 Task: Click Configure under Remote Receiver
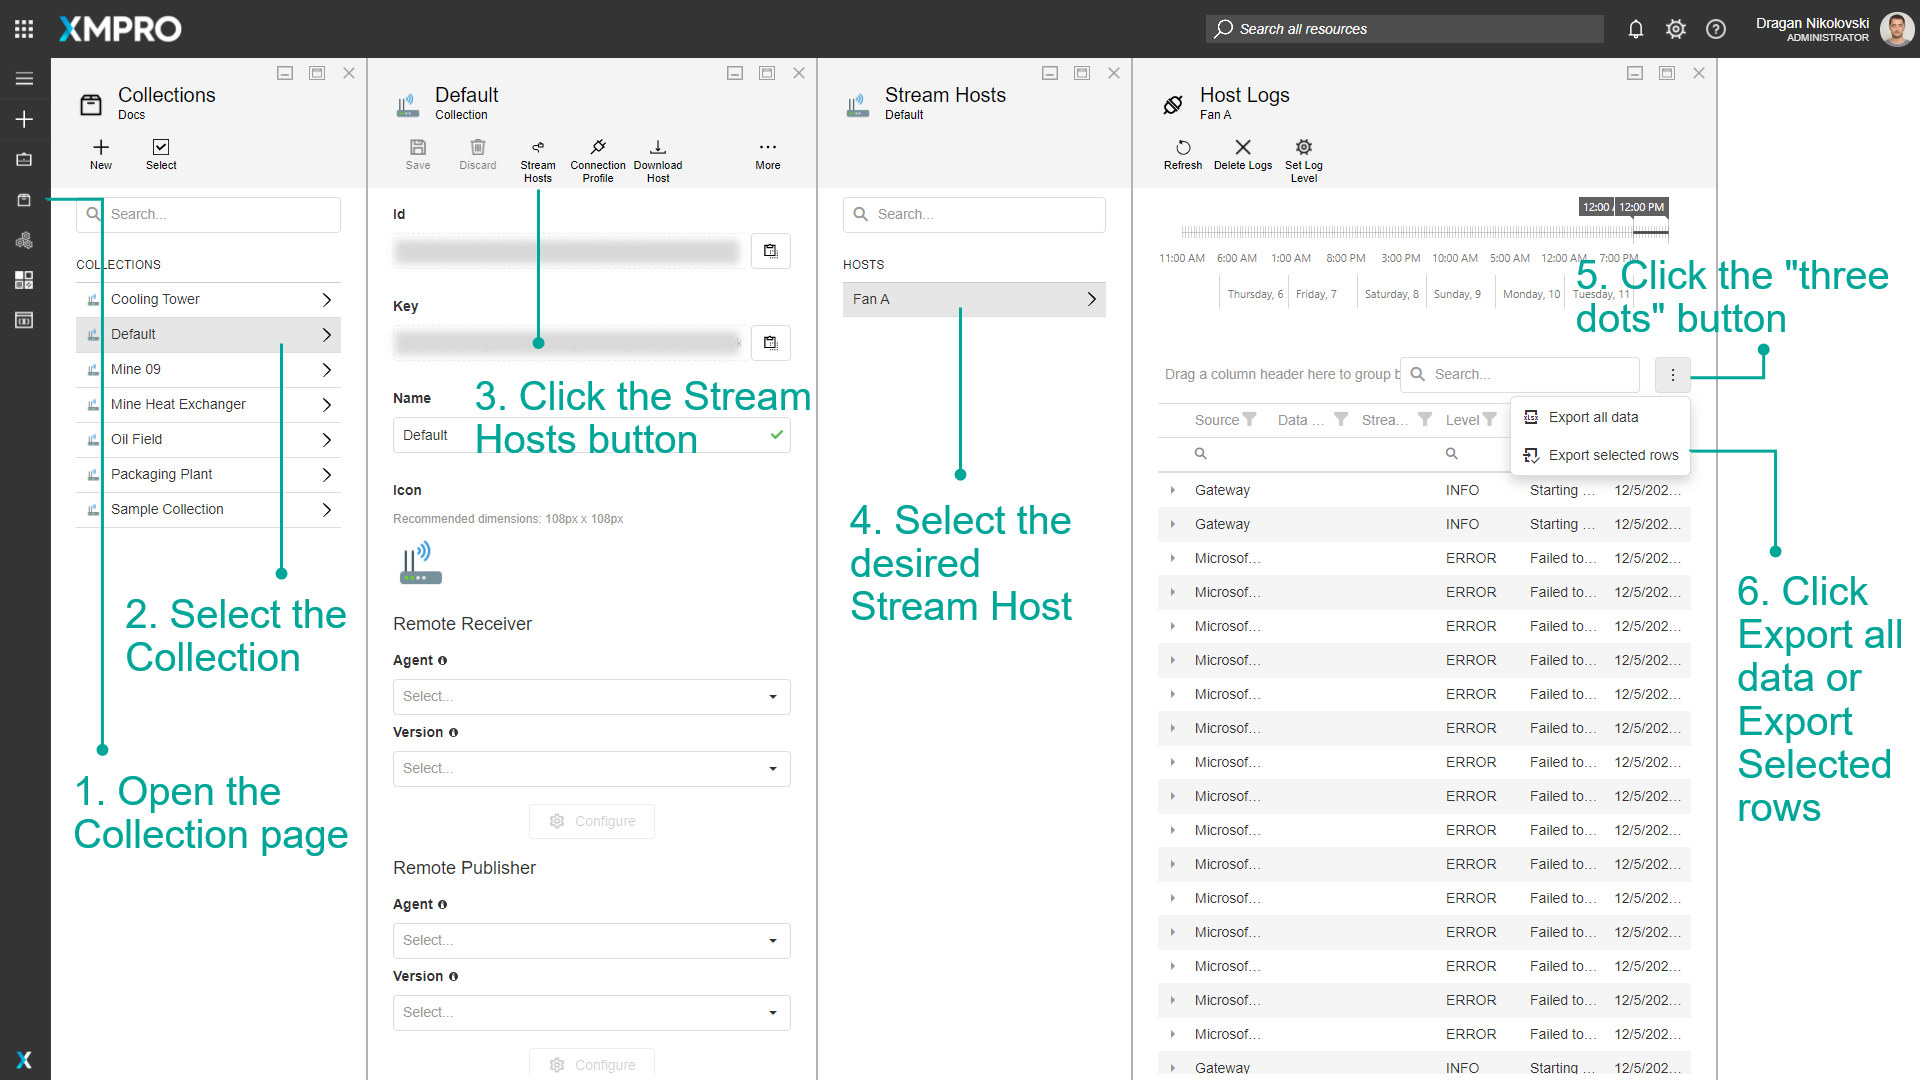point(592,821)
